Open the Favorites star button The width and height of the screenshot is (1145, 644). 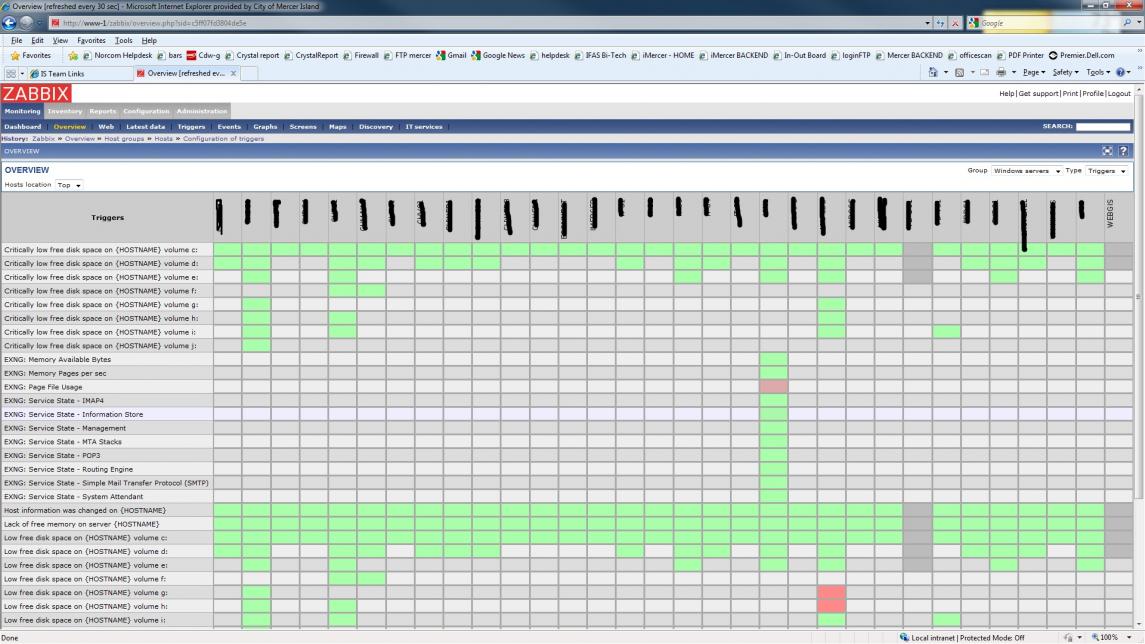pyautogui.click(x=31, y=55)
